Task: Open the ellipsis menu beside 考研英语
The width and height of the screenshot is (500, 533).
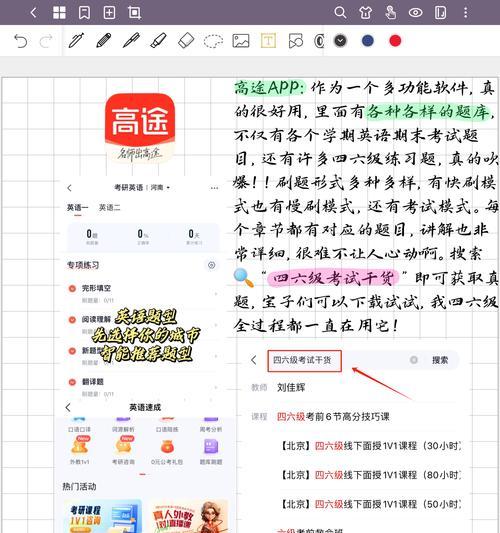Action: [214, 188]
